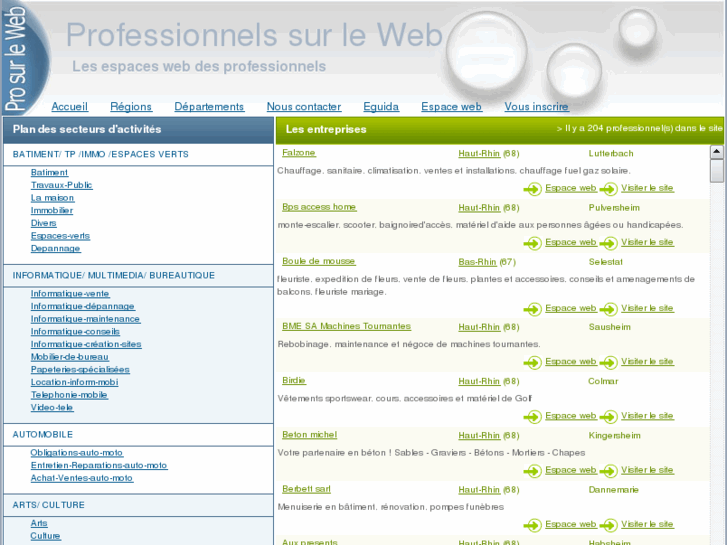Open the Mobilier-de-bureau category
The width and height of the screenshot is (727, 545).
point(70,357)
